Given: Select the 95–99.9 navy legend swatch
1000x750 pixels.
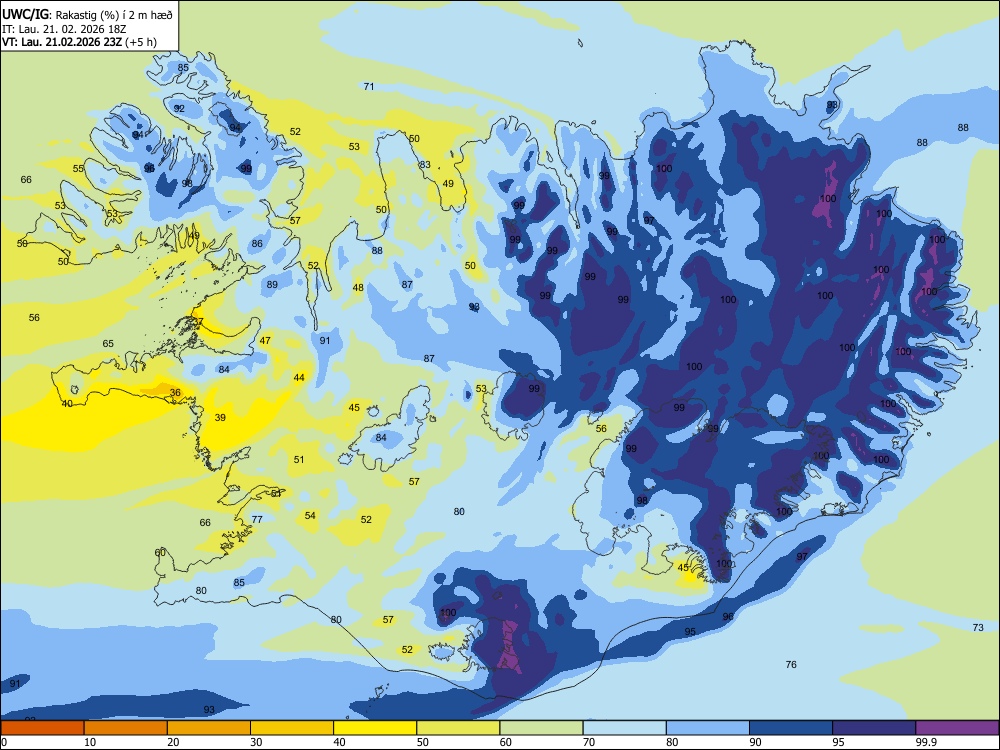Looking at the screenshot, I should (x=874, y=728).
